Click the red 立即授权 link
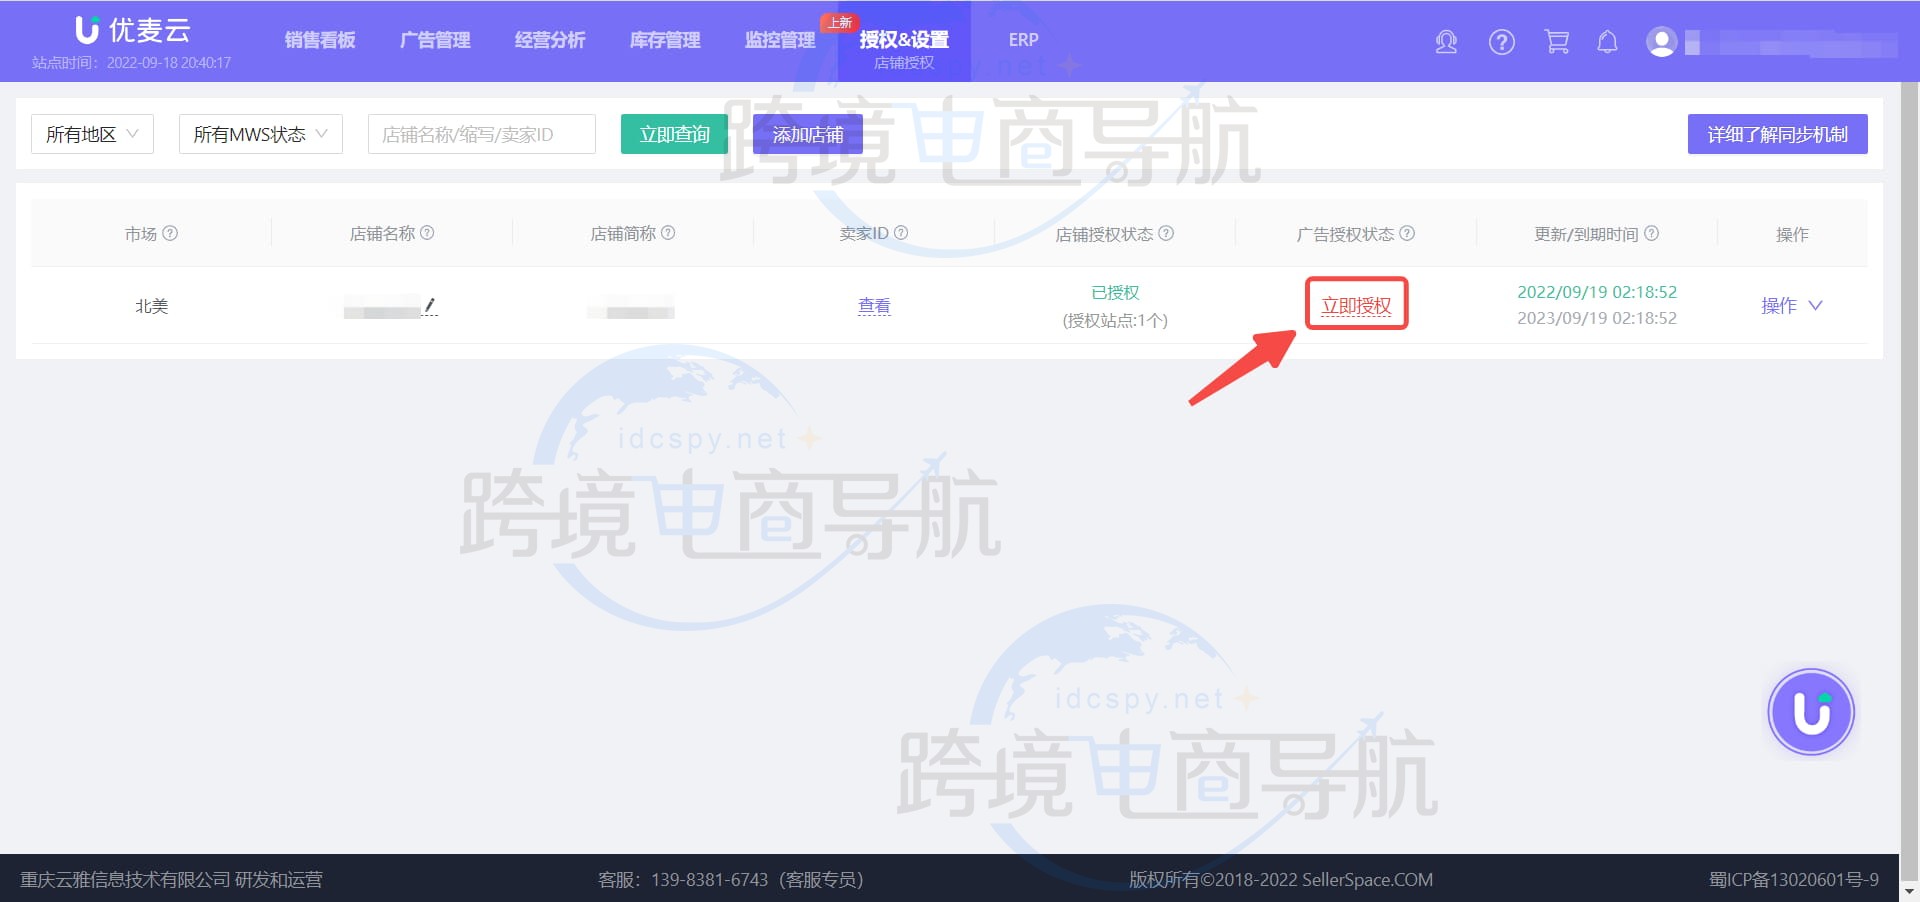 coord(1356,305)
